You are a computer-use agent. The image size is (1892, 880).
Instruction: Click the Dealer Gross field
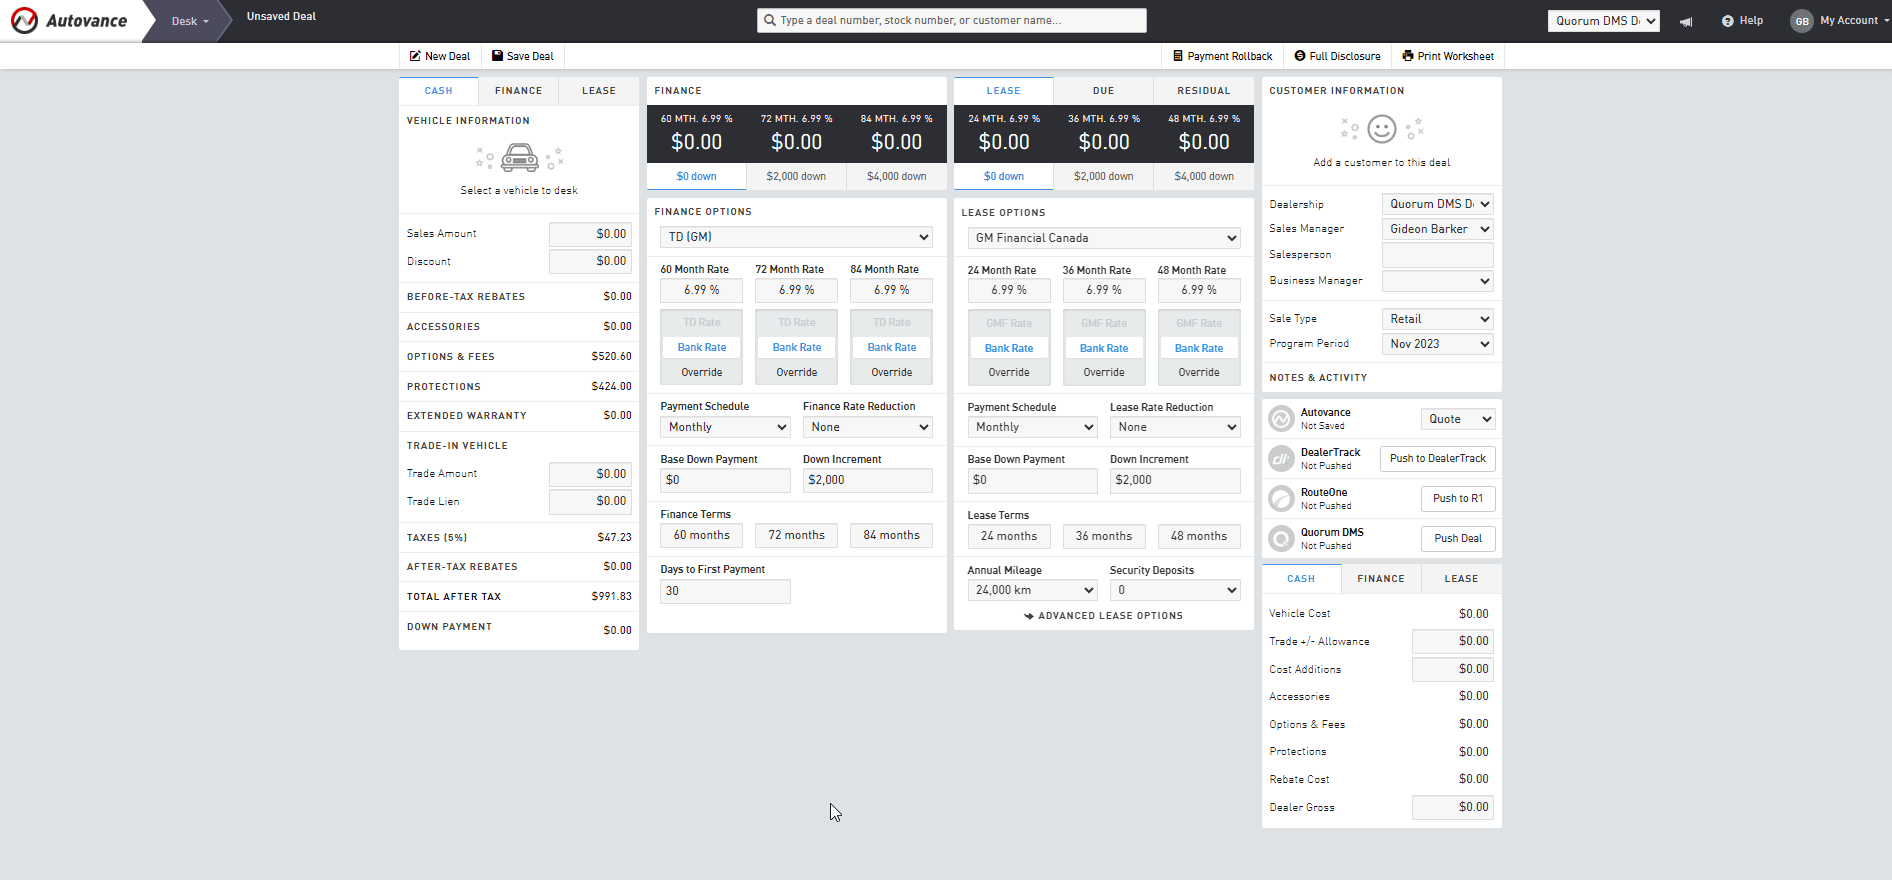(1453, 807)
